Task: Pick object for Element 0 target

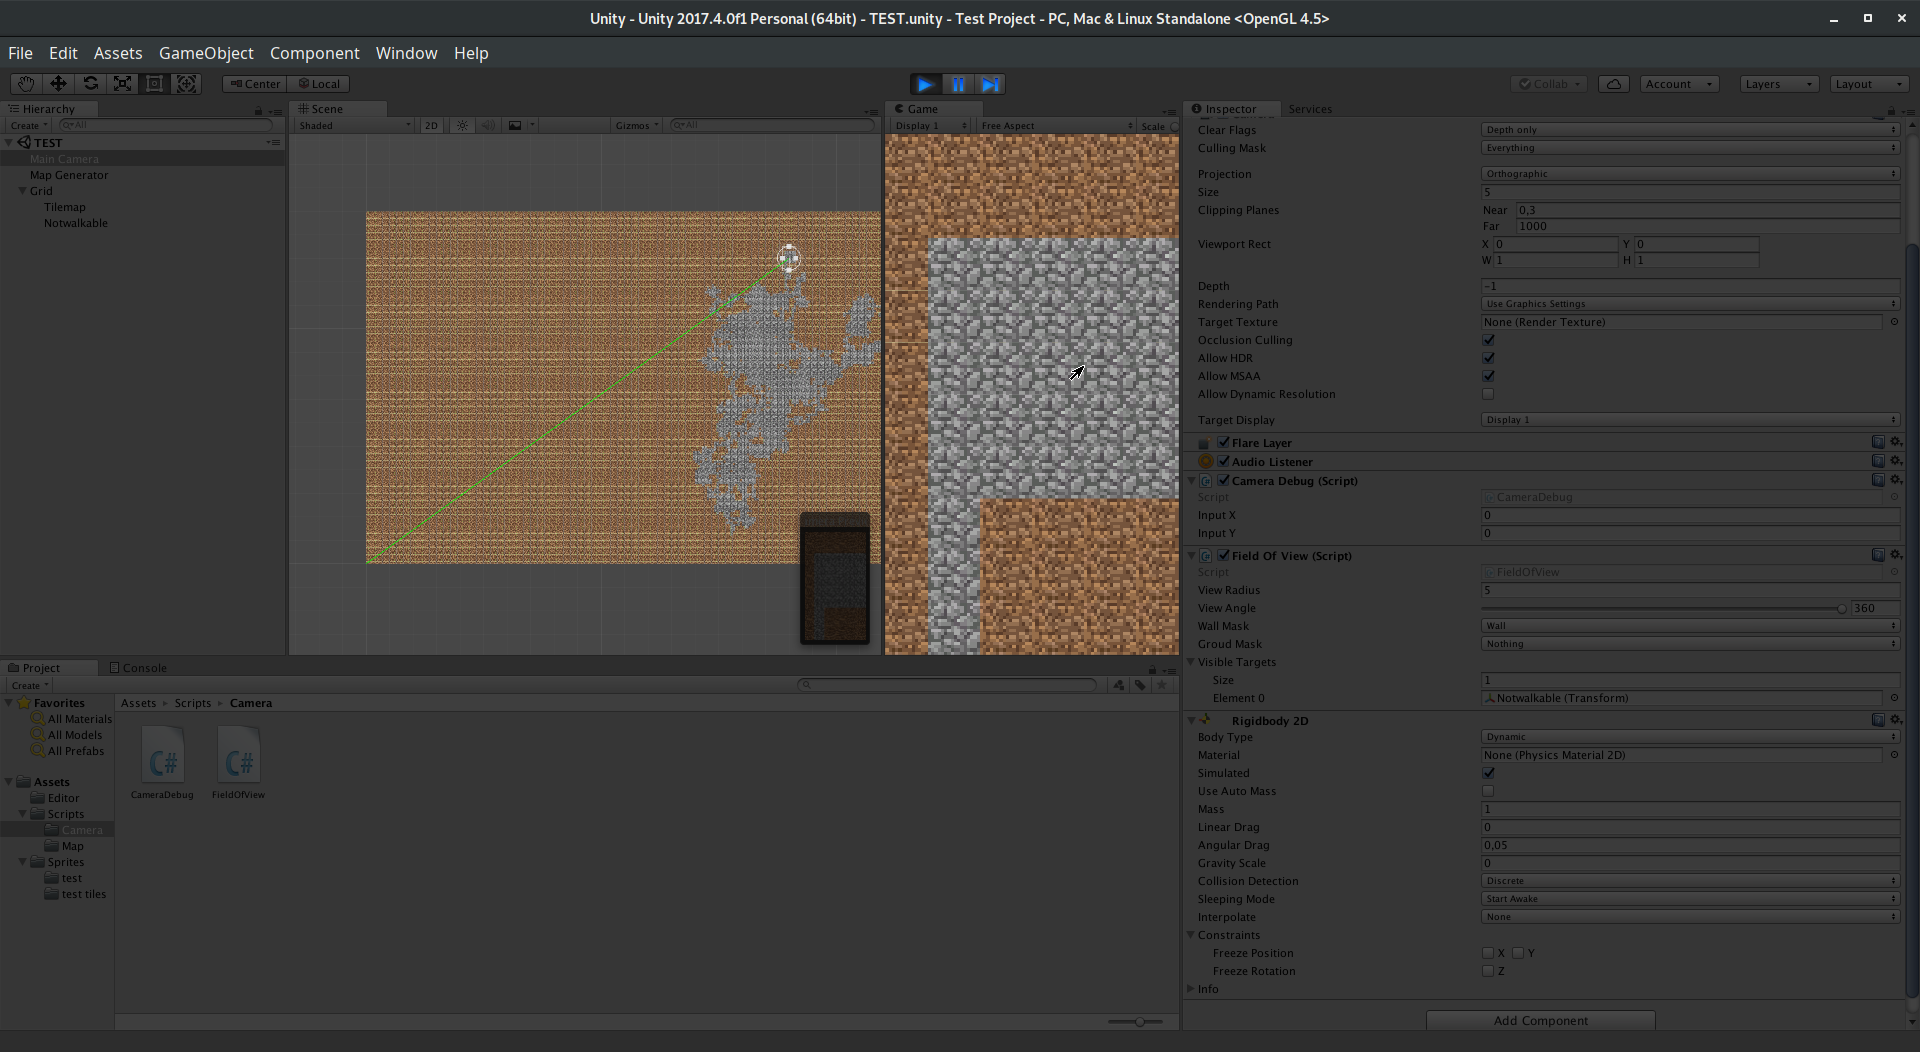Action: pos(1894,698)
